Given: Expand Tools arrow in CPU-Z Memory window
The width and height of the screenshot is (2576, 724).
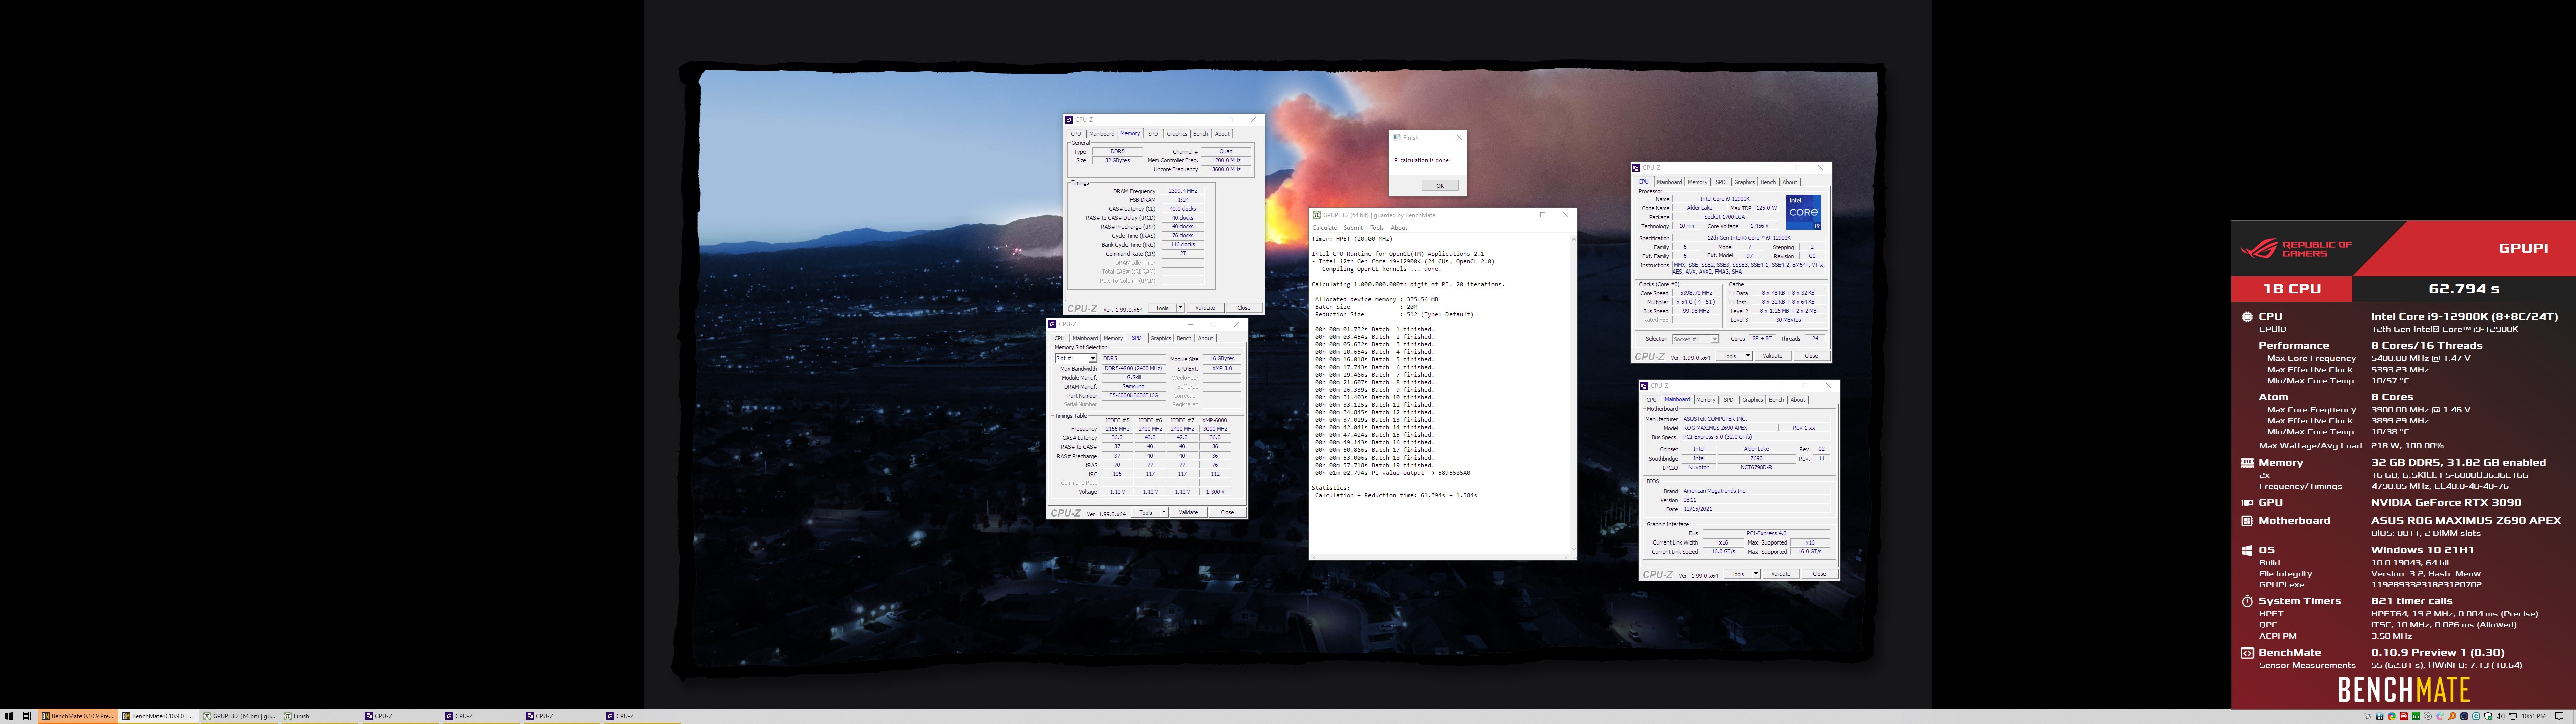Looking at the screenshot, I should [1181, 308].
